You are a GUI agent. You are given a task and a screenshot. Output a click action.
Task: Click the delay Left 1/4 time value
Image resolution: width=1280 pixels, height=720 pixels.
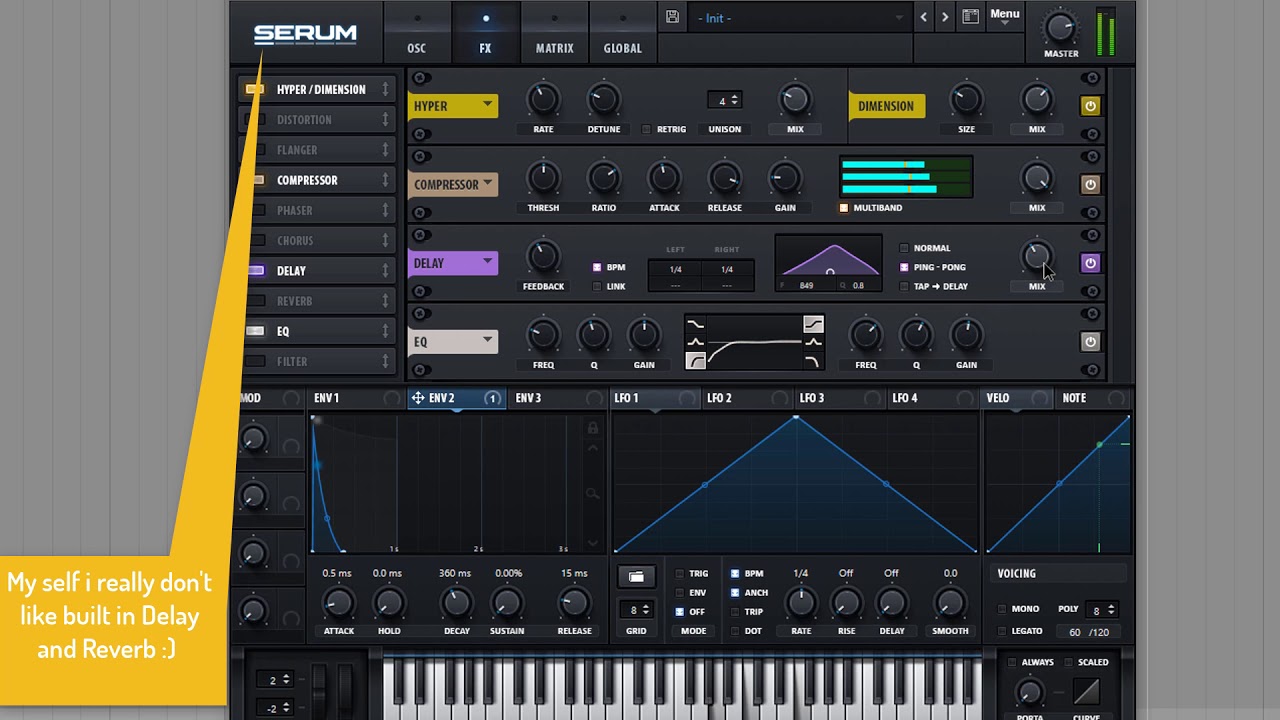(x=675, y=270)
